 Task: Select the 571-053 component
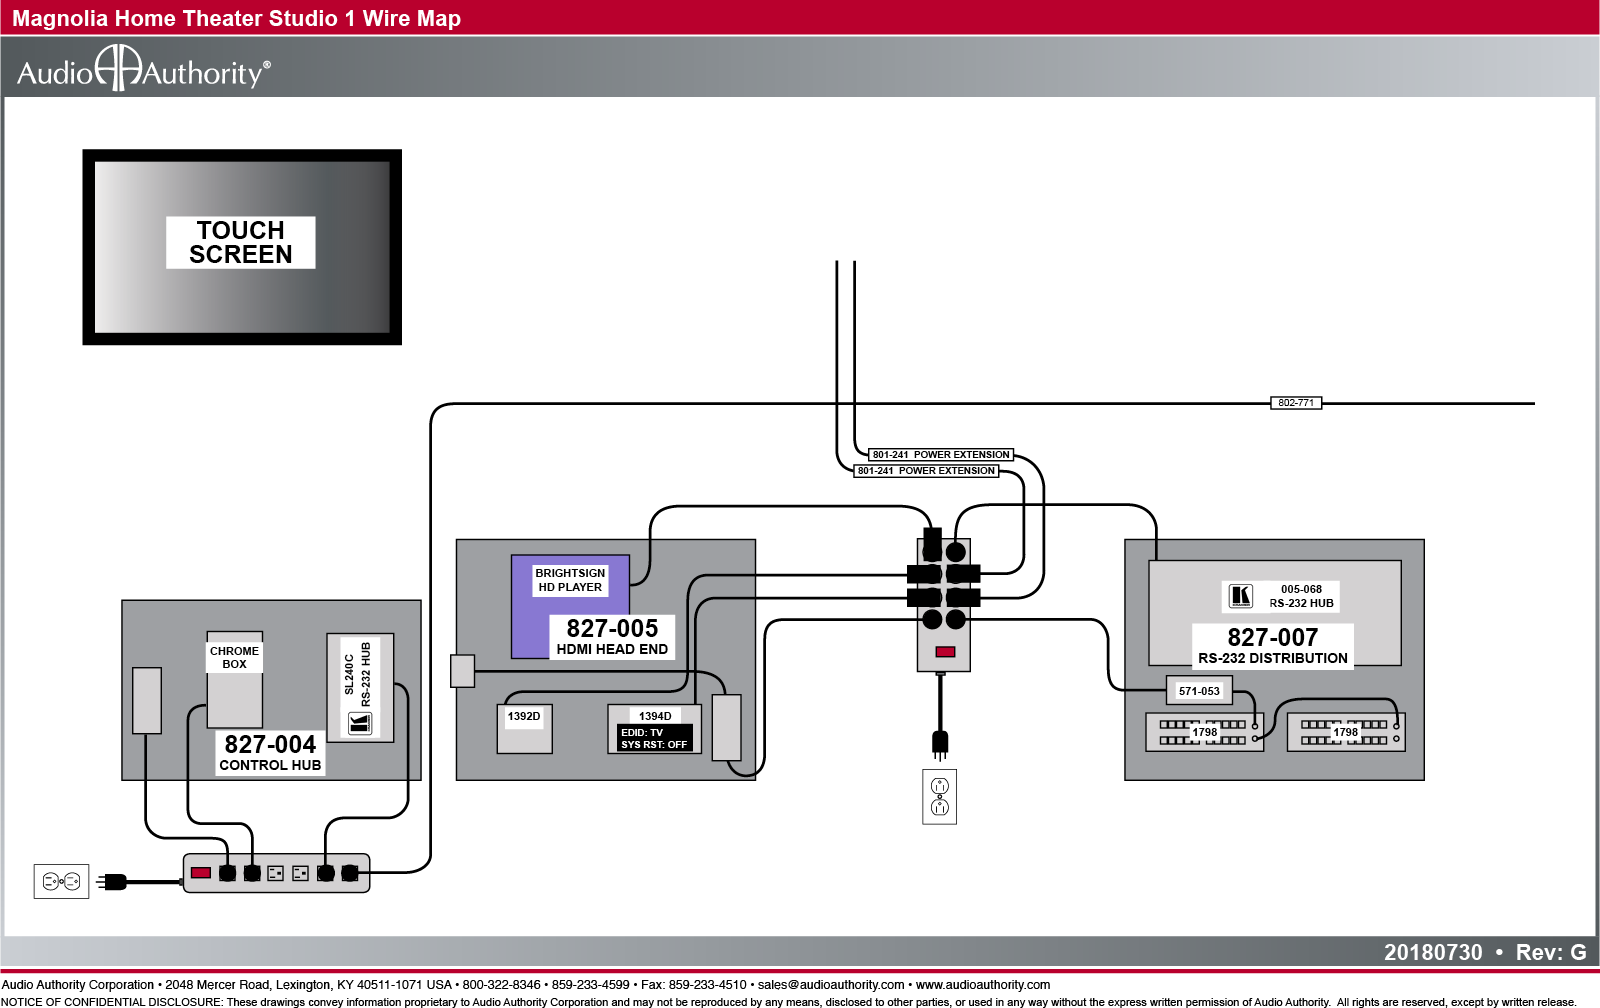[x=1199, y=691]
